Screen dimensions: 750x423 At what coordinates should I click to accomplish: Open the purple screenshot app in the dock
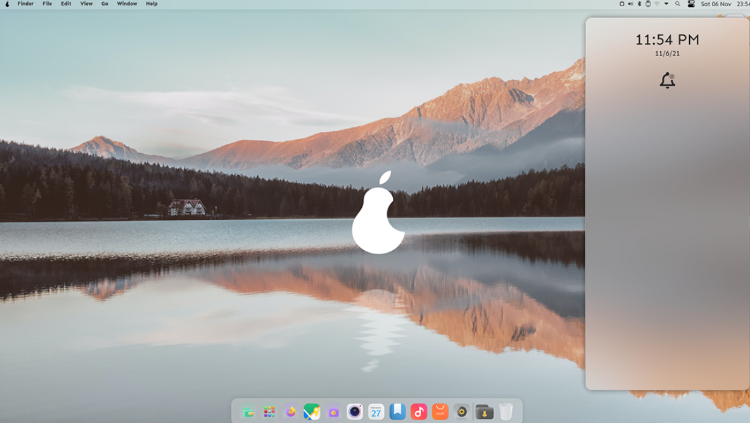tap(333, 412)
